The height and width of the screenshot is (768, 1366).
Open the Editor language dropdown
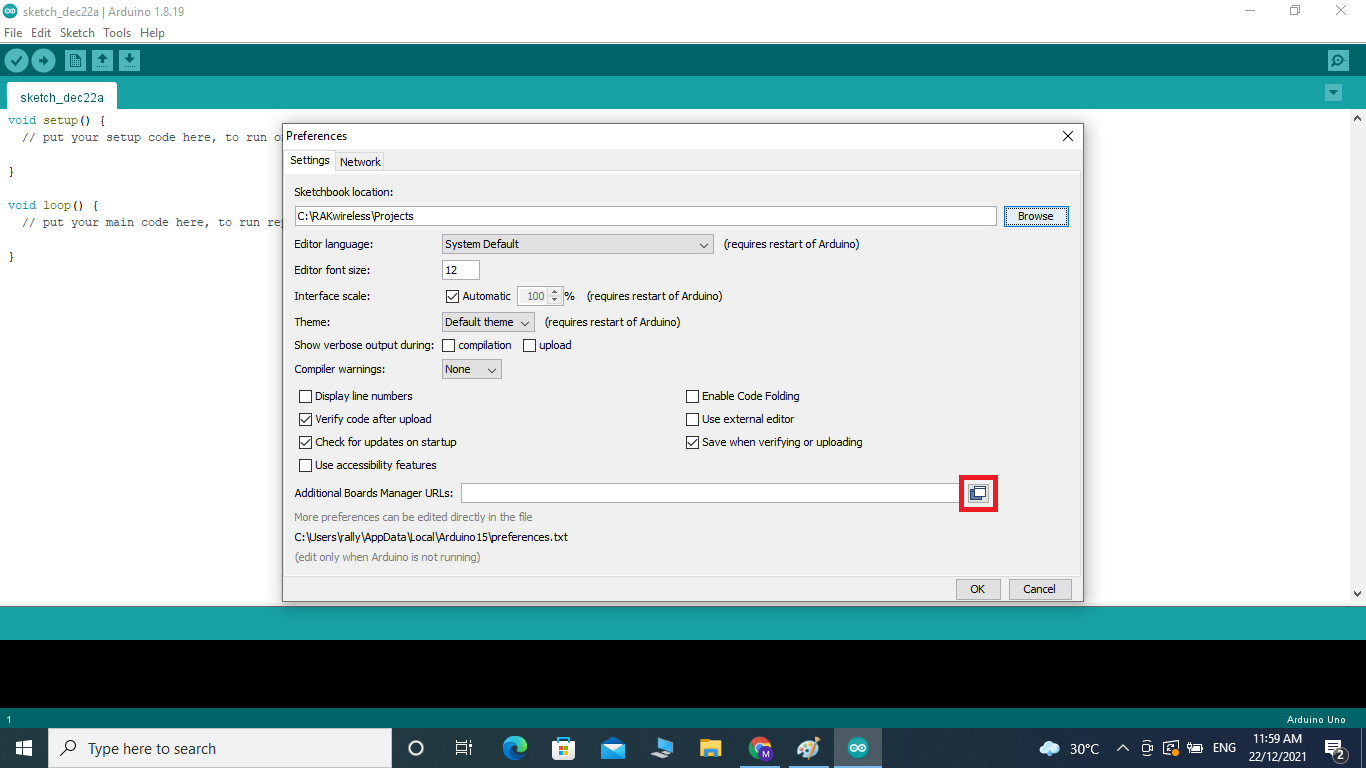click(x=705, y=244)
